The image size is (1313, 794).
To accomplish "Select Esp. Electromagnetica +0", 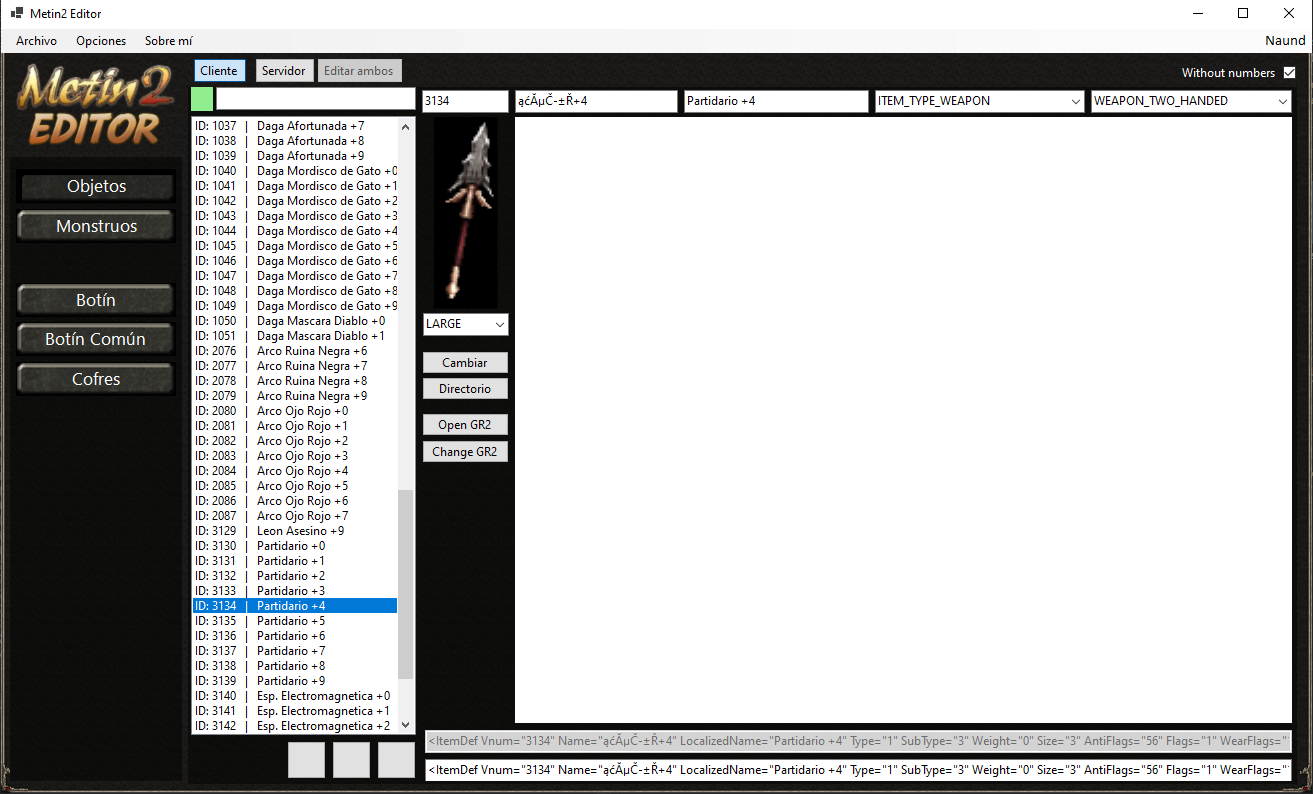I will click(x=295, y=696).
